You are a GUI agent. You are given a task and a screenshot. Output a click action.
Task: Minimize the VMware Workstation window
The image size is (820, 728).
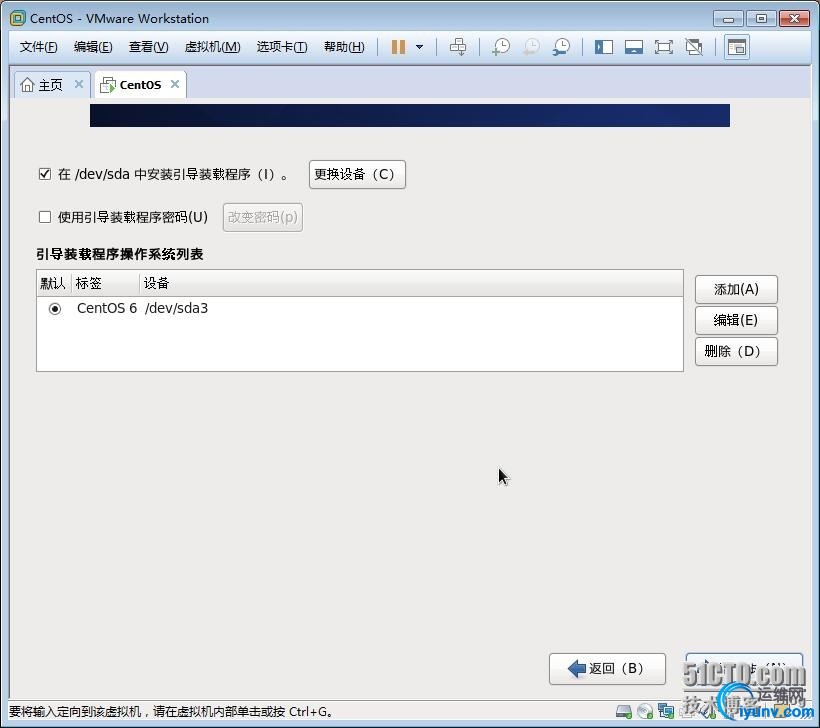click(x=728, y=19)
